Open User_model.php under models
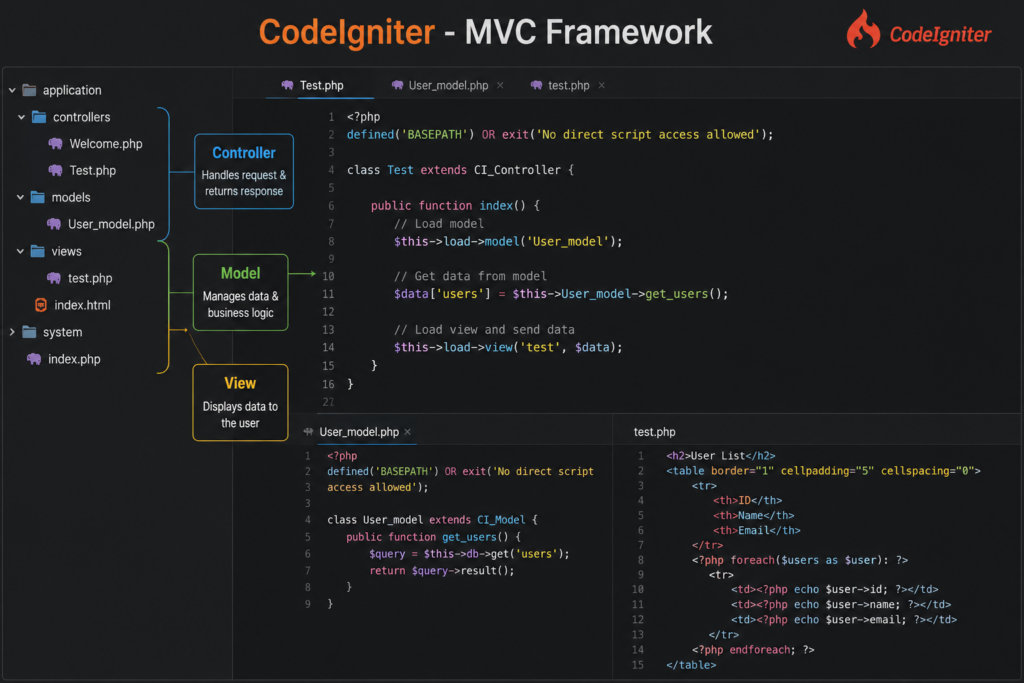 click(x=111, y=224)
